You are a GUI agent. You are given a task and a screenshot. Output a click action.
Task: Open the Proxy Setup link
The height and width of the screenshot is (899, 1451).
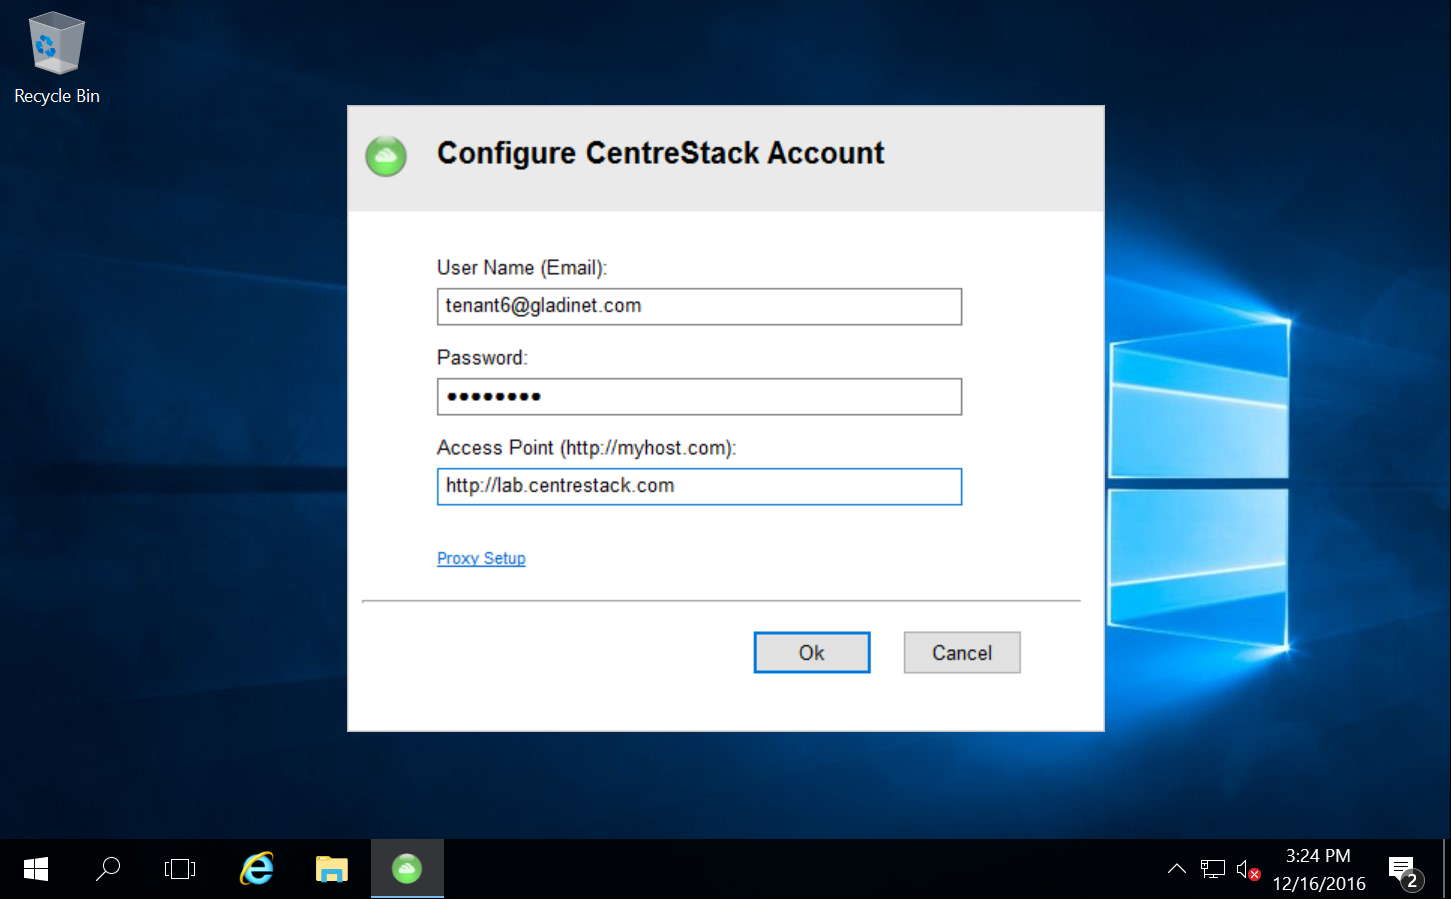pyautogui.click(x=481, y=558)
